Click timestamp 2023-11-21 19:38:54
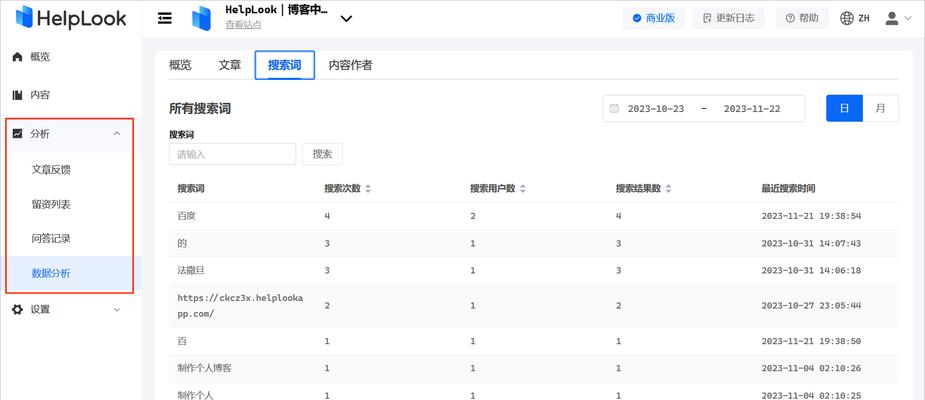Viewport: 925px width, 400px height. [811, 216]
